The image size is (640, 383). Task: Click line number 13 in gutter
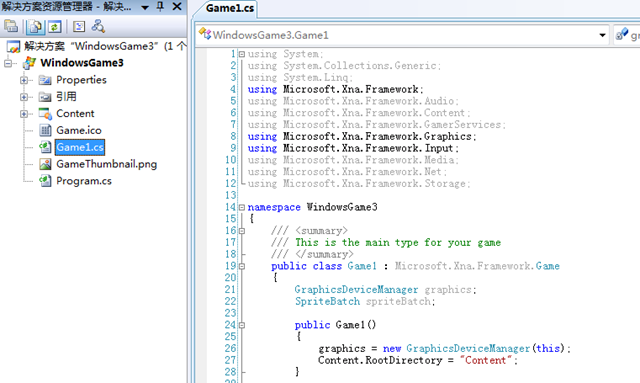[x=231, y=195]
